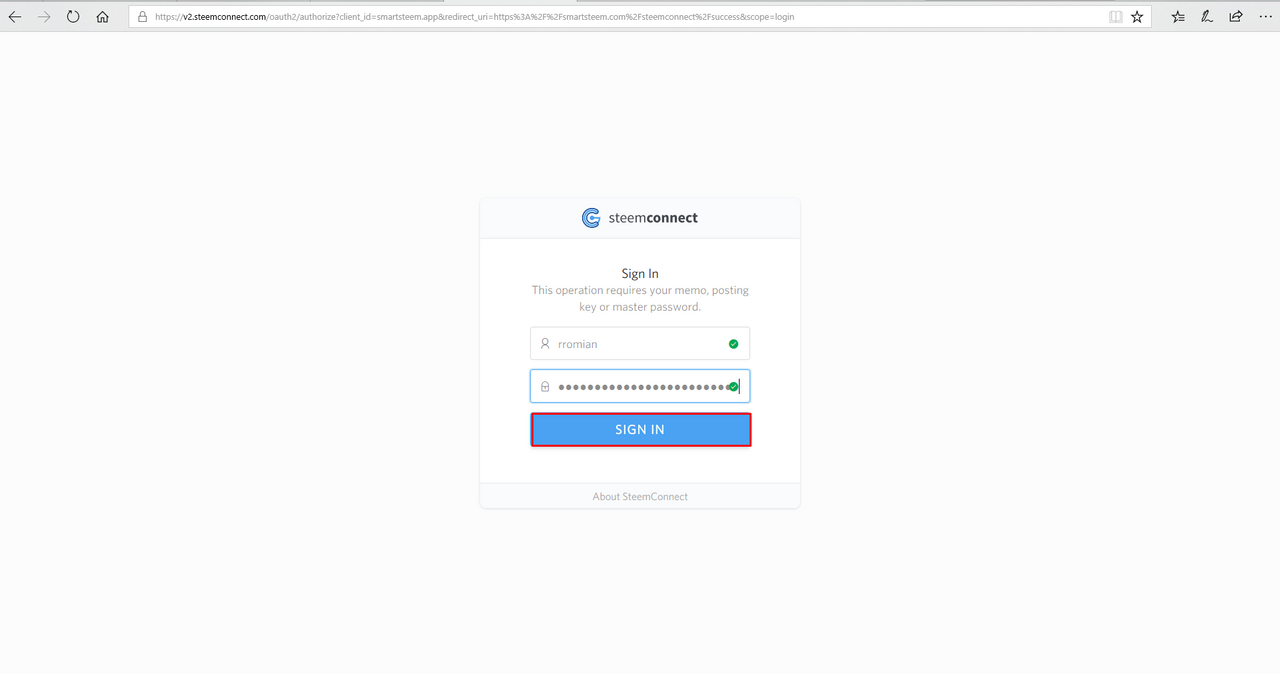The width and height of the screenshot is (1280, 674).
Task: Click the forward navigation arrow
Action: coord(44,17)
